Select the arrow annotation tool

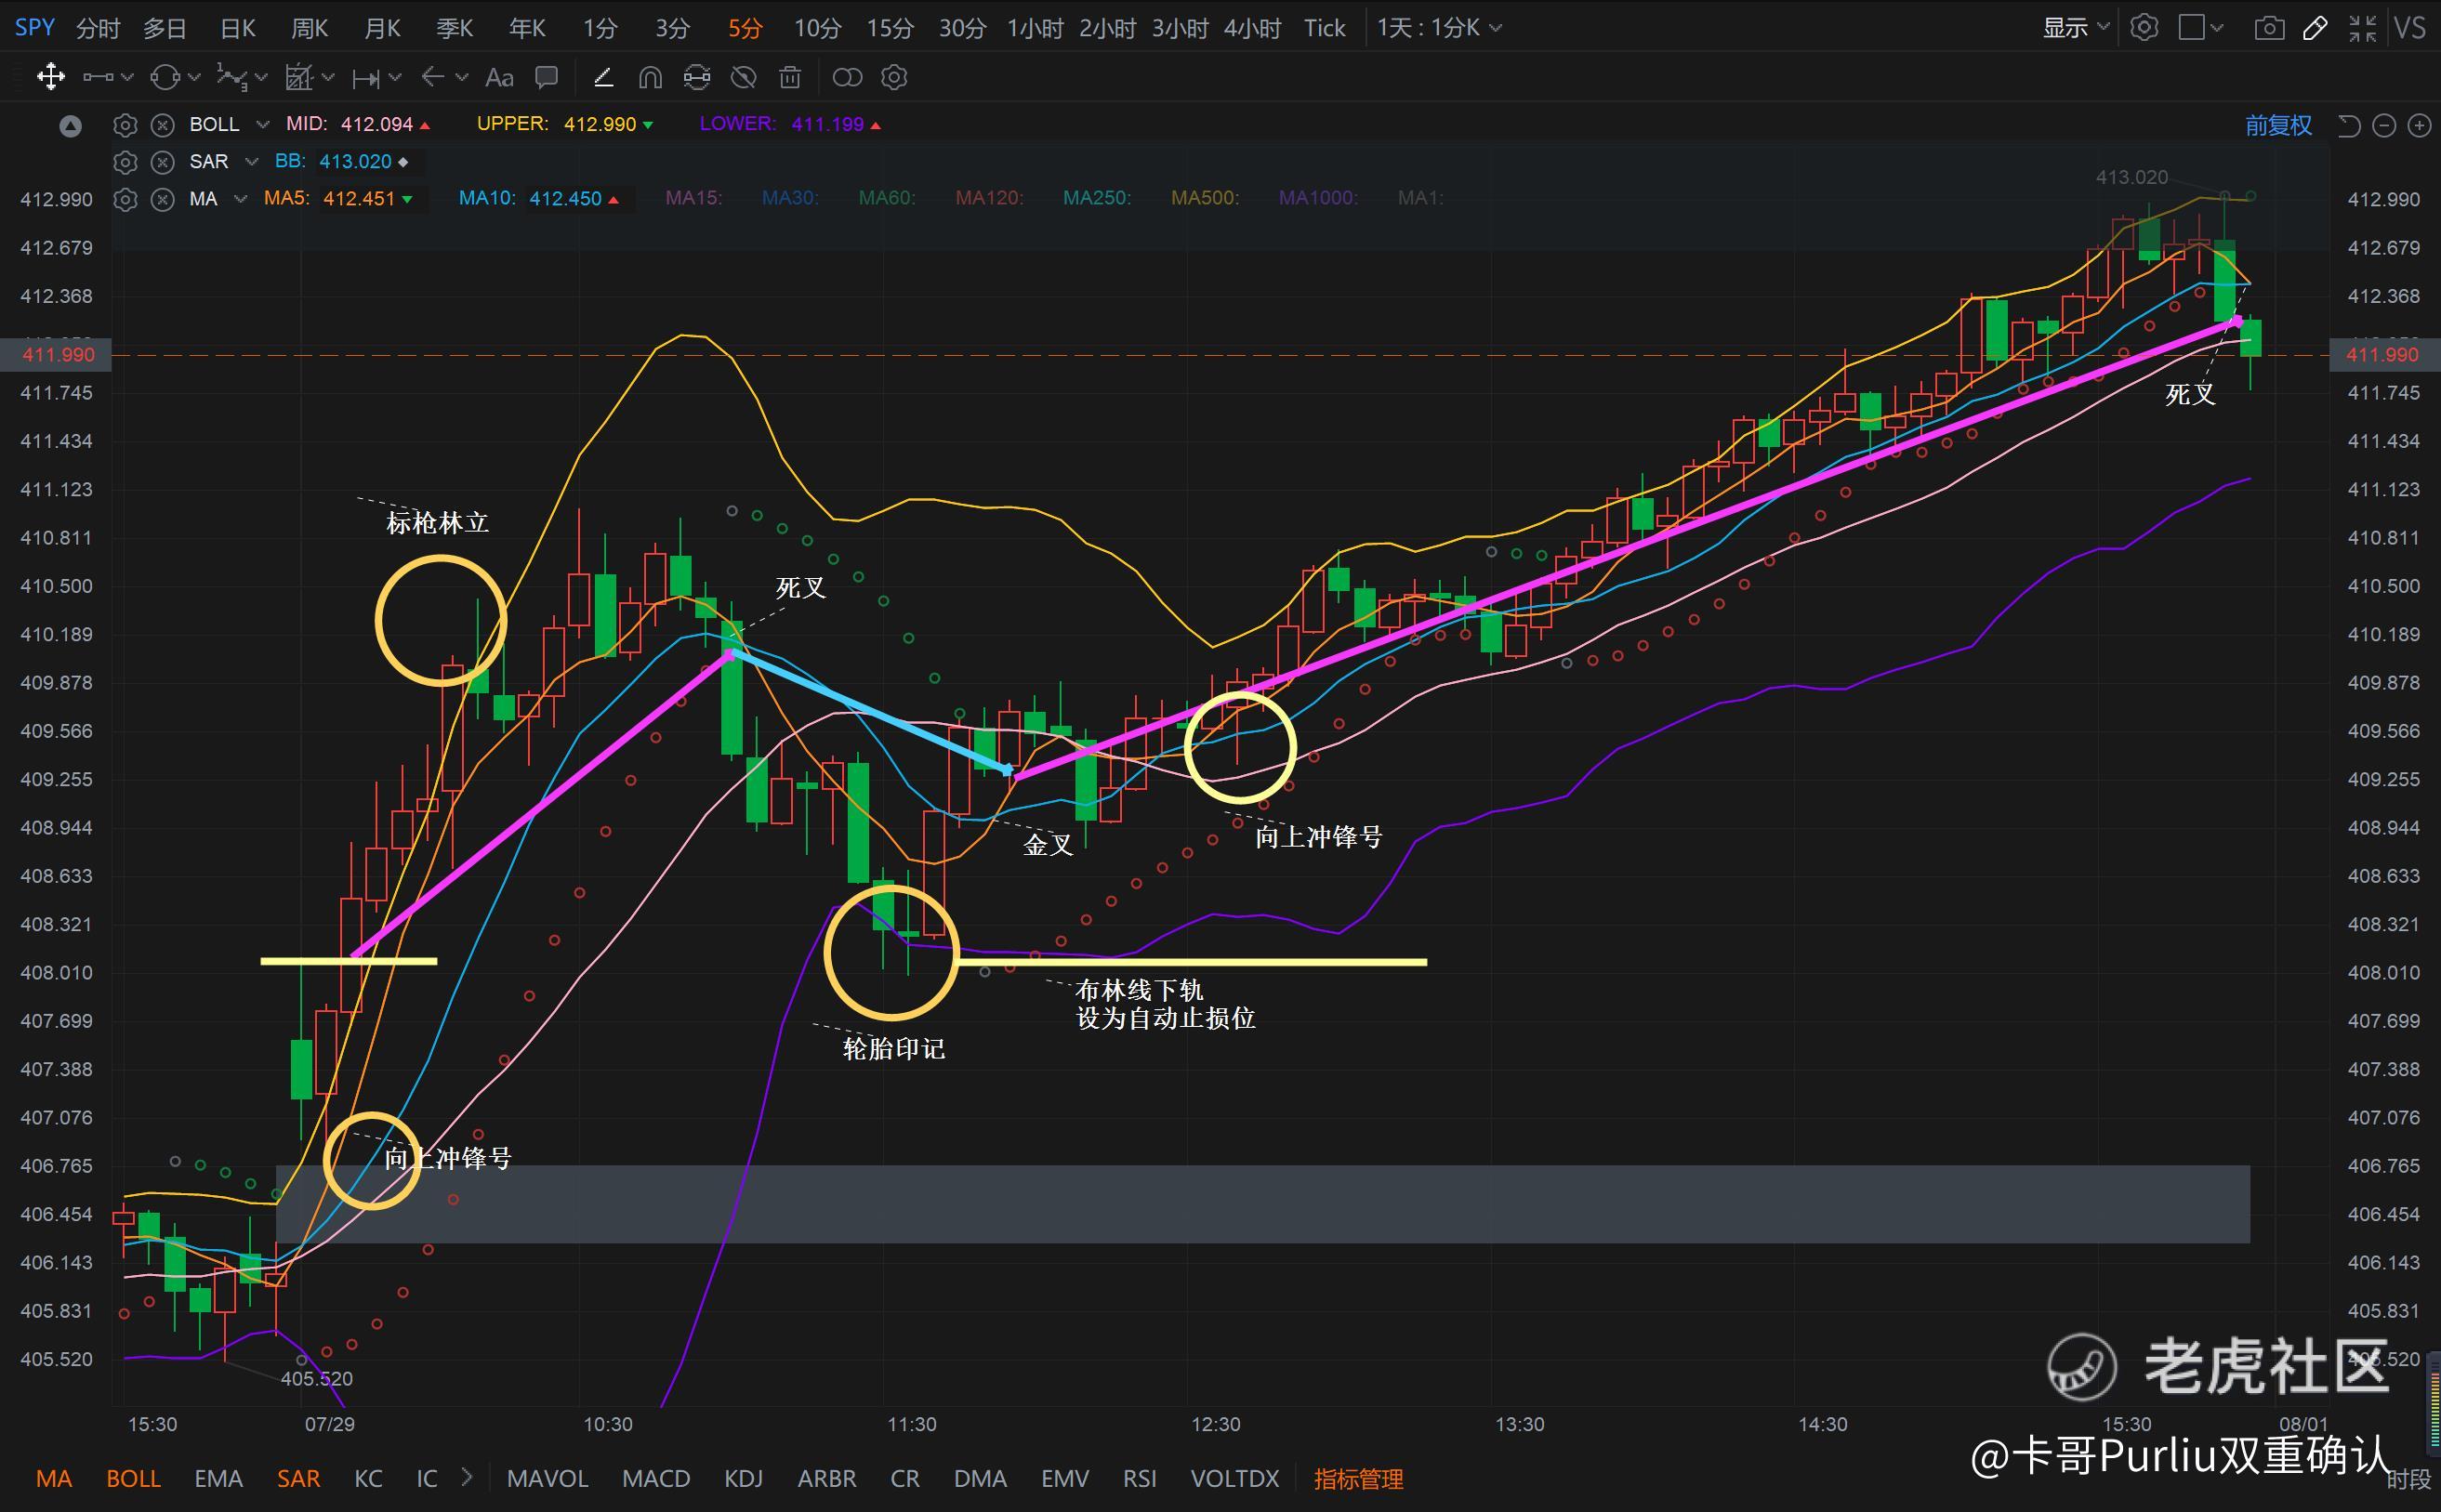[x=433, y=77]
